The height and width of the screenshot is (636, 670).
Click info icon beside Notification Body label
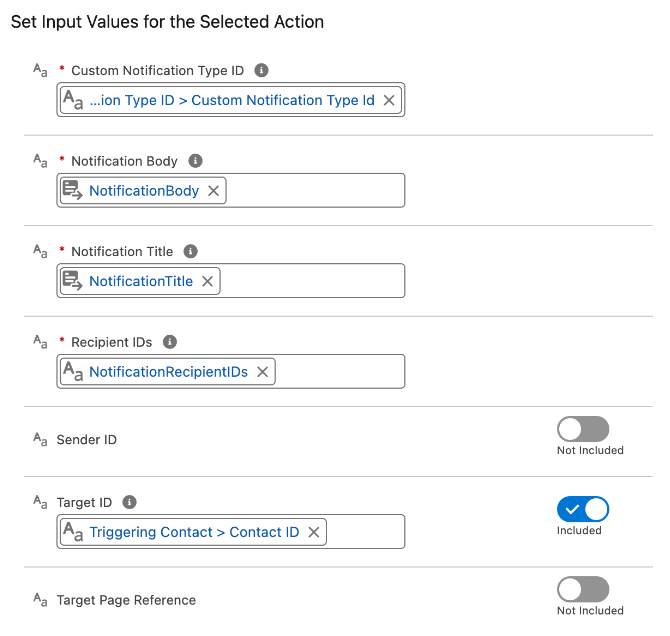(x=195, y=161)
